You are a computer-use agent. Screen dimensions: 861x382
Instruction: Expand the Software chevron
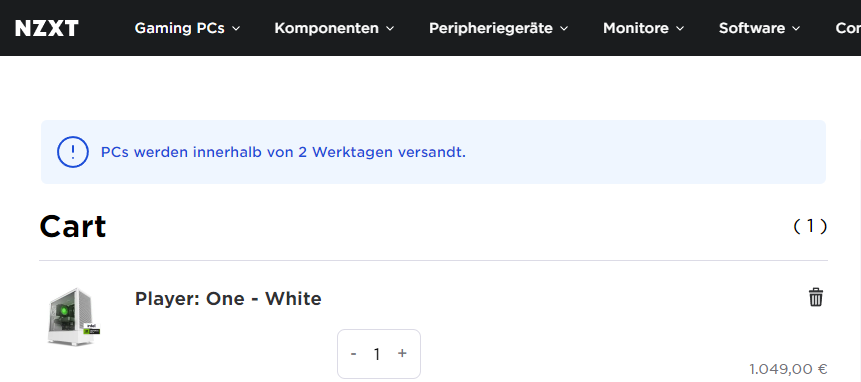click(x=796, y=29)
